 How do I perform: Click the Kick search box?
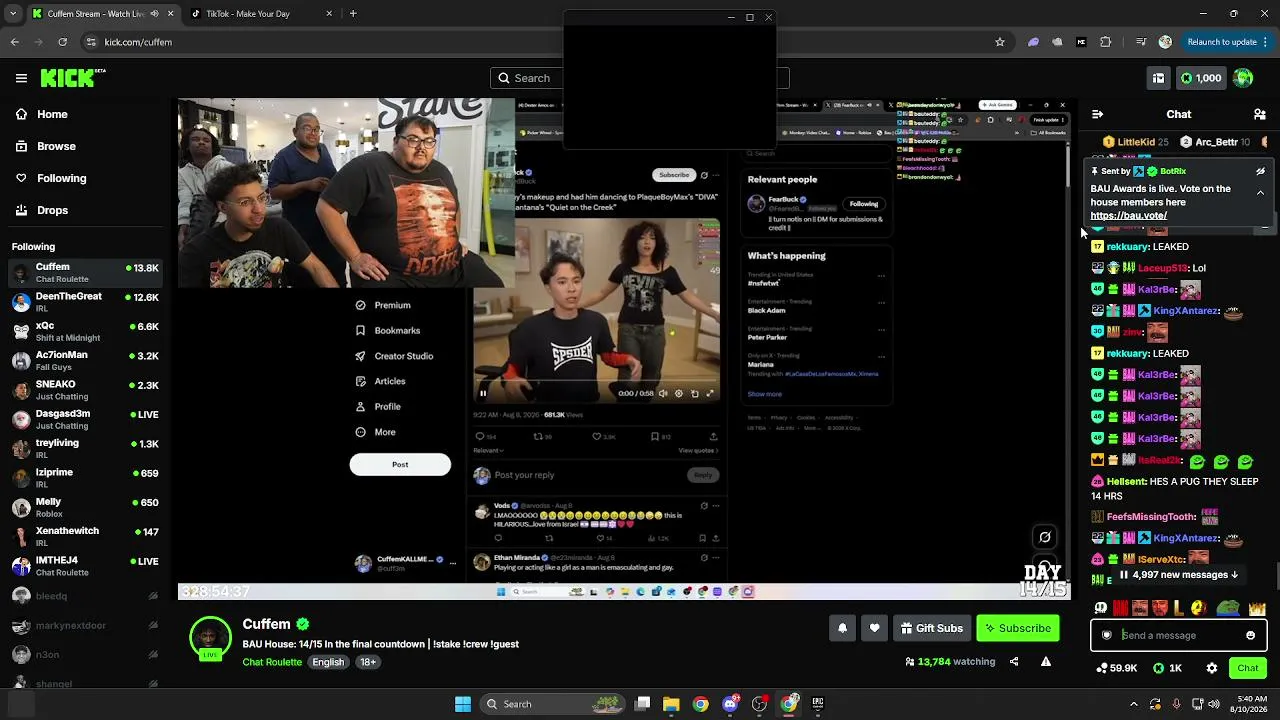tap(640, 78)
